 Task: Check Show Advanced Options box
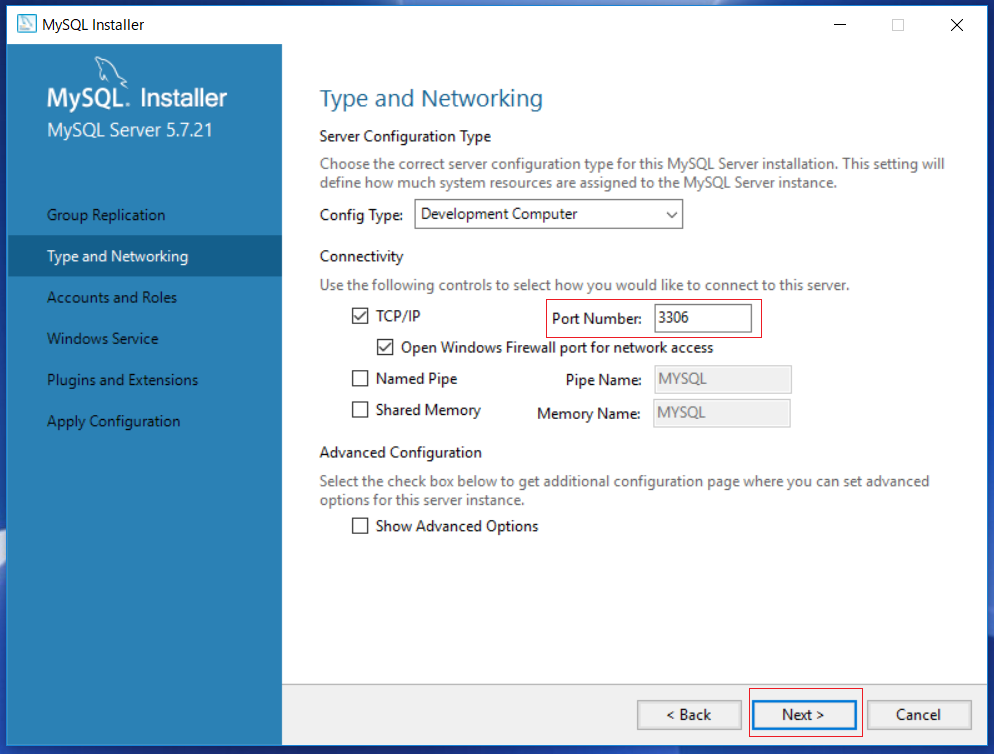click(360, 526)
